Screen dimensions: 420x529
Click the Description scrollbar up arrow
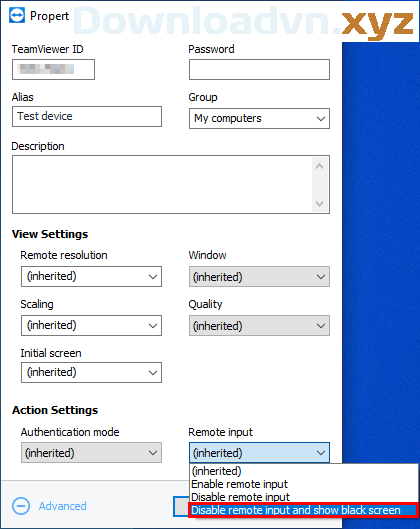coord(319,166)
